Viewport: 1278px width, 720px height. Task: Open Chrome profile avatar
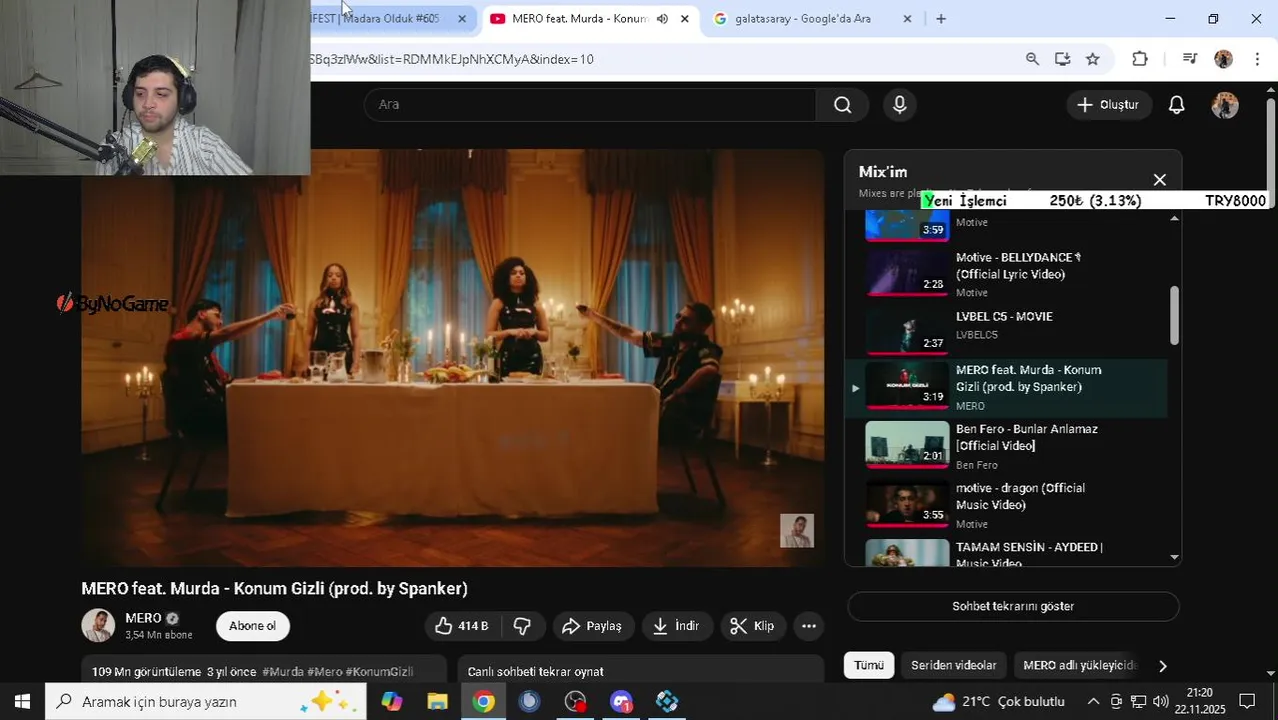[x=1223, y=59]
